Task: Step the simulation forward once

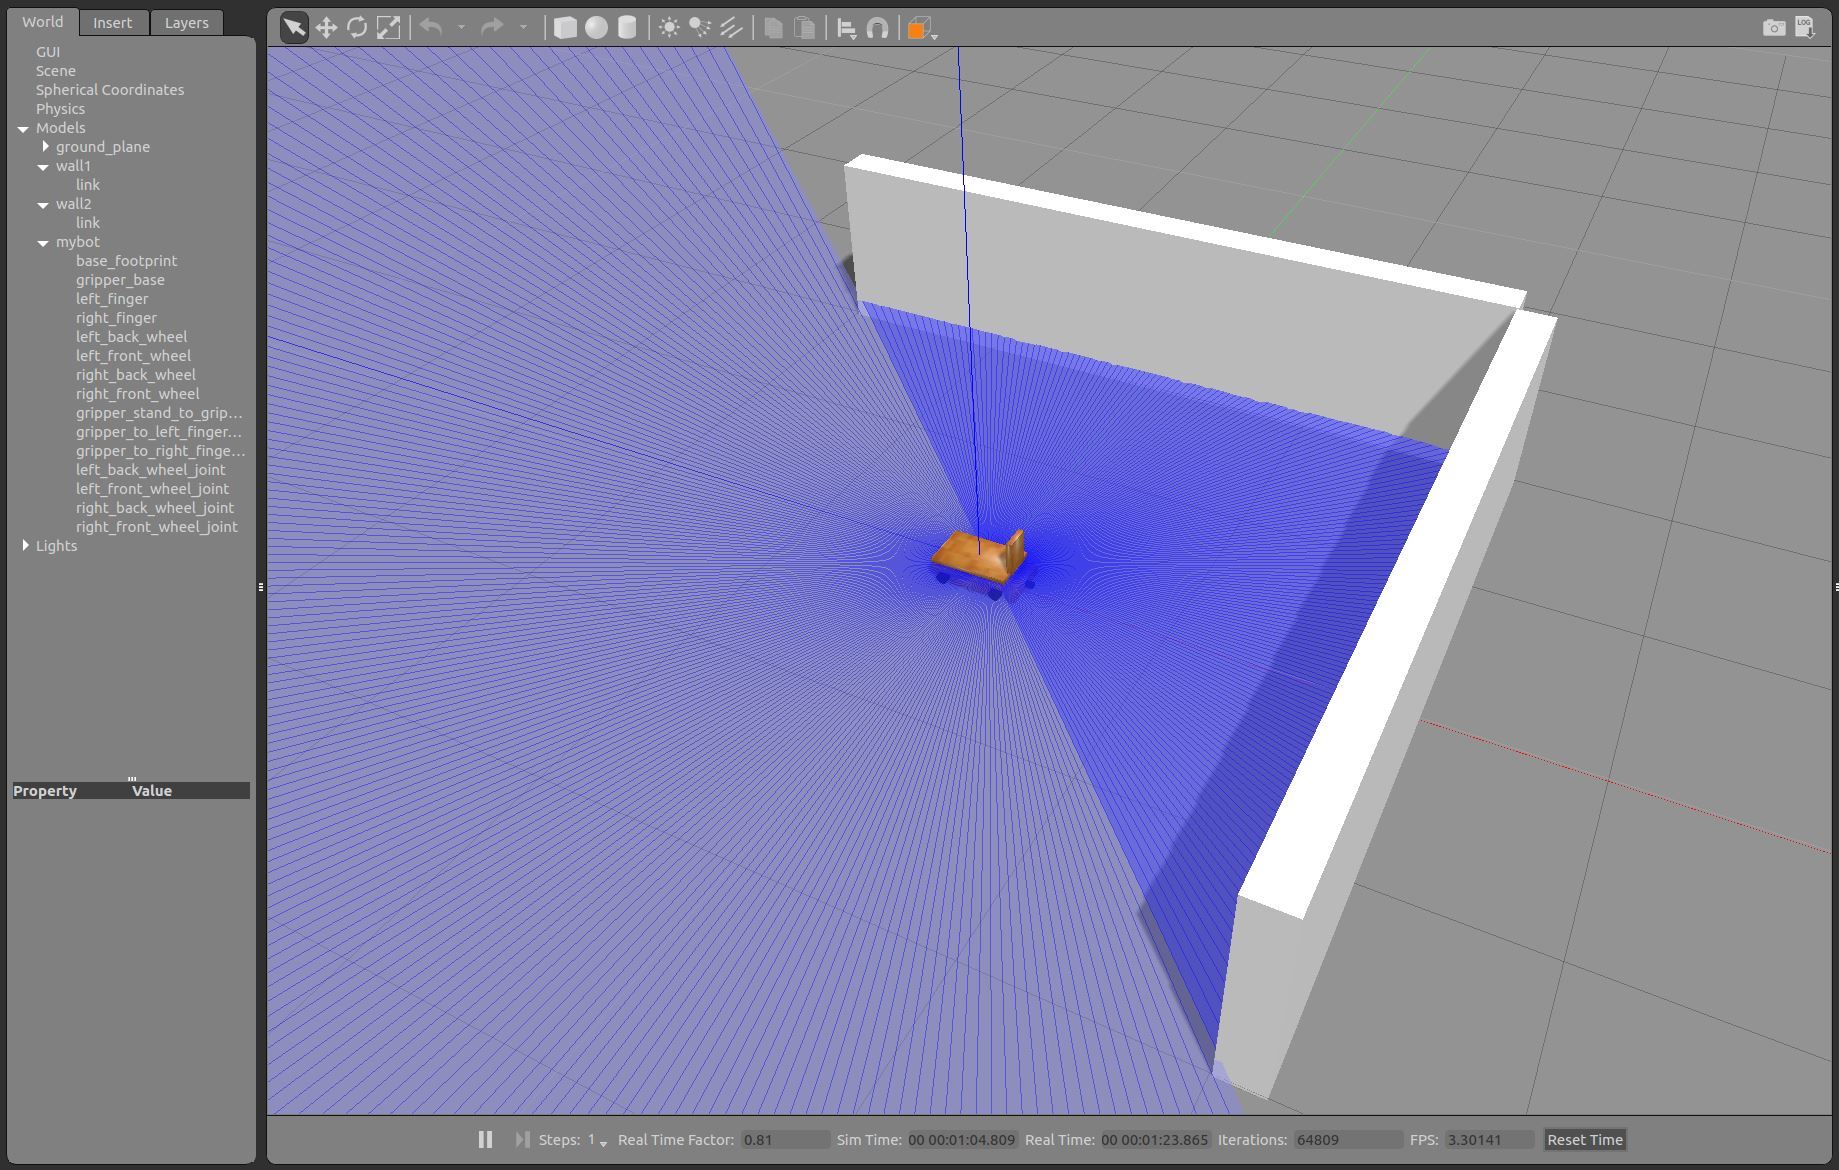Action: click(x=522, y=1139)
